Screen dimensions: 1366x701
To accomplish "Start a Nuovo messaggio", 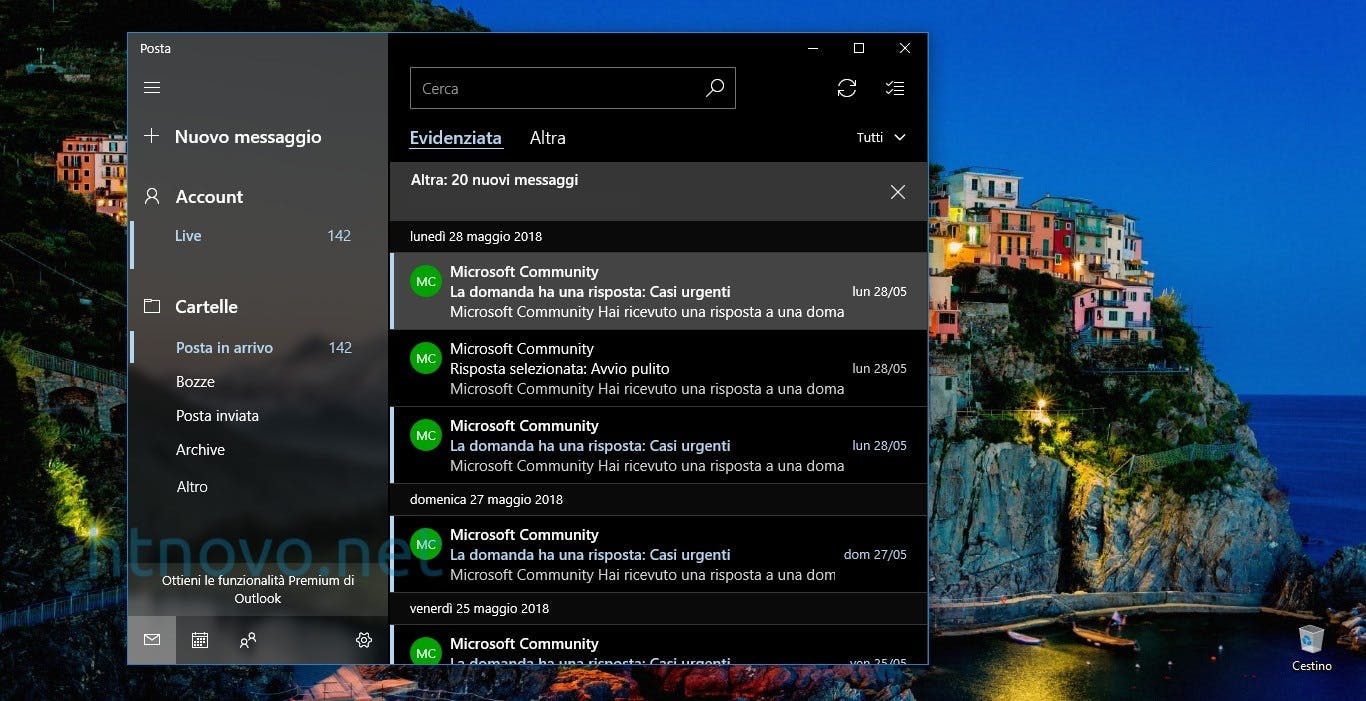I will click(247, 137).
